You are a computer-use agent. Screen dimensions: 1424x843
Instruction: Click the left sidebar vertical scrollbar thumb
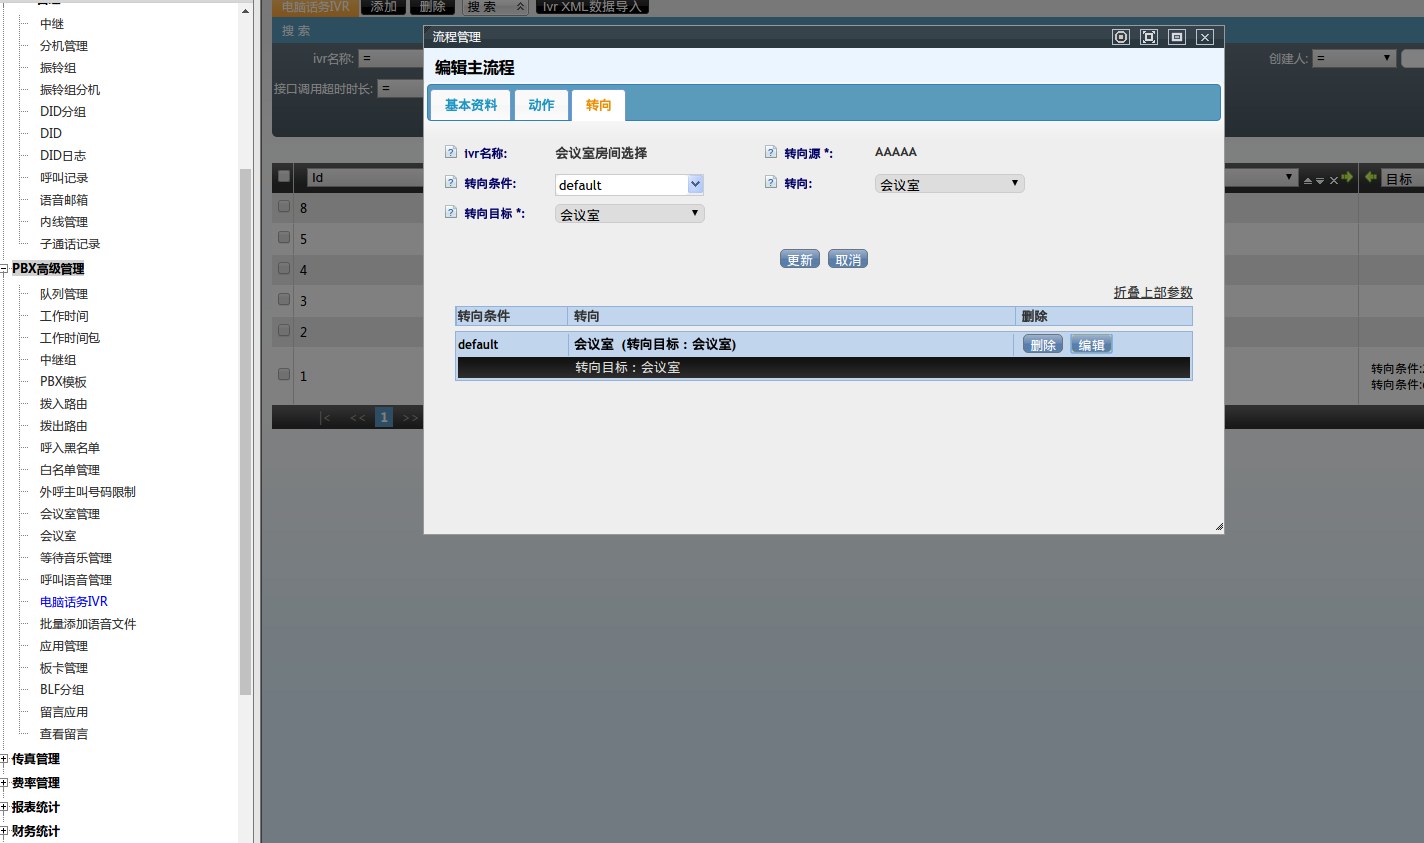coord(245,430)
